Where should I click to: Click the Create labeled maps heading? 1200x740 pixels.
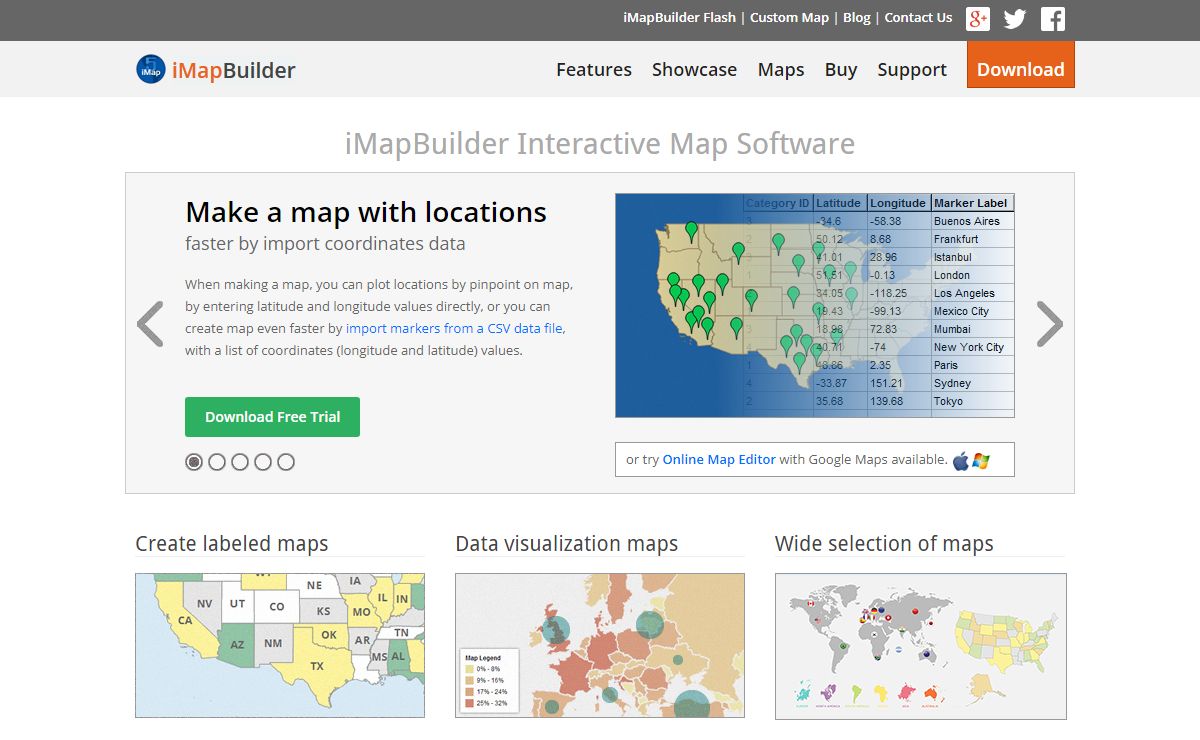coord(232,544)
